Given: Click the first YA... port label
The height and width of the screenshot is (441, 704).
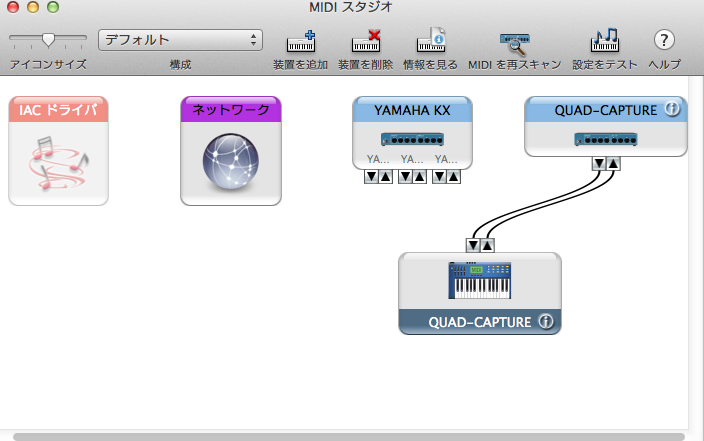Looking at the screenshot, I should coord(378,159).
